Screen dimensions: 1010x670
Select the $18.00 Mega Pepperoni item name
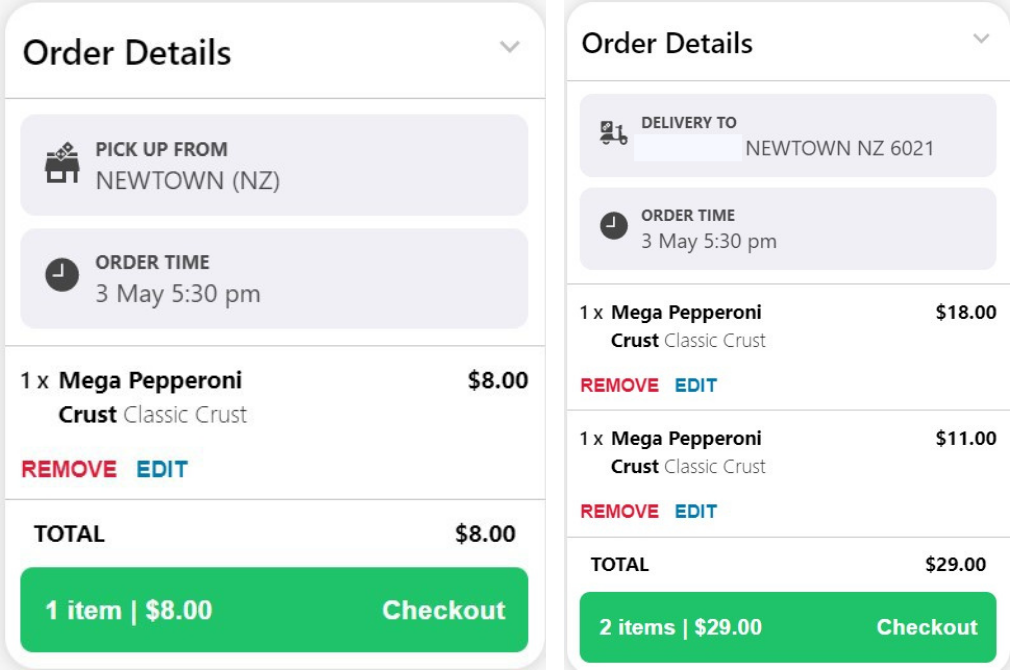click(x=686, y=312)
